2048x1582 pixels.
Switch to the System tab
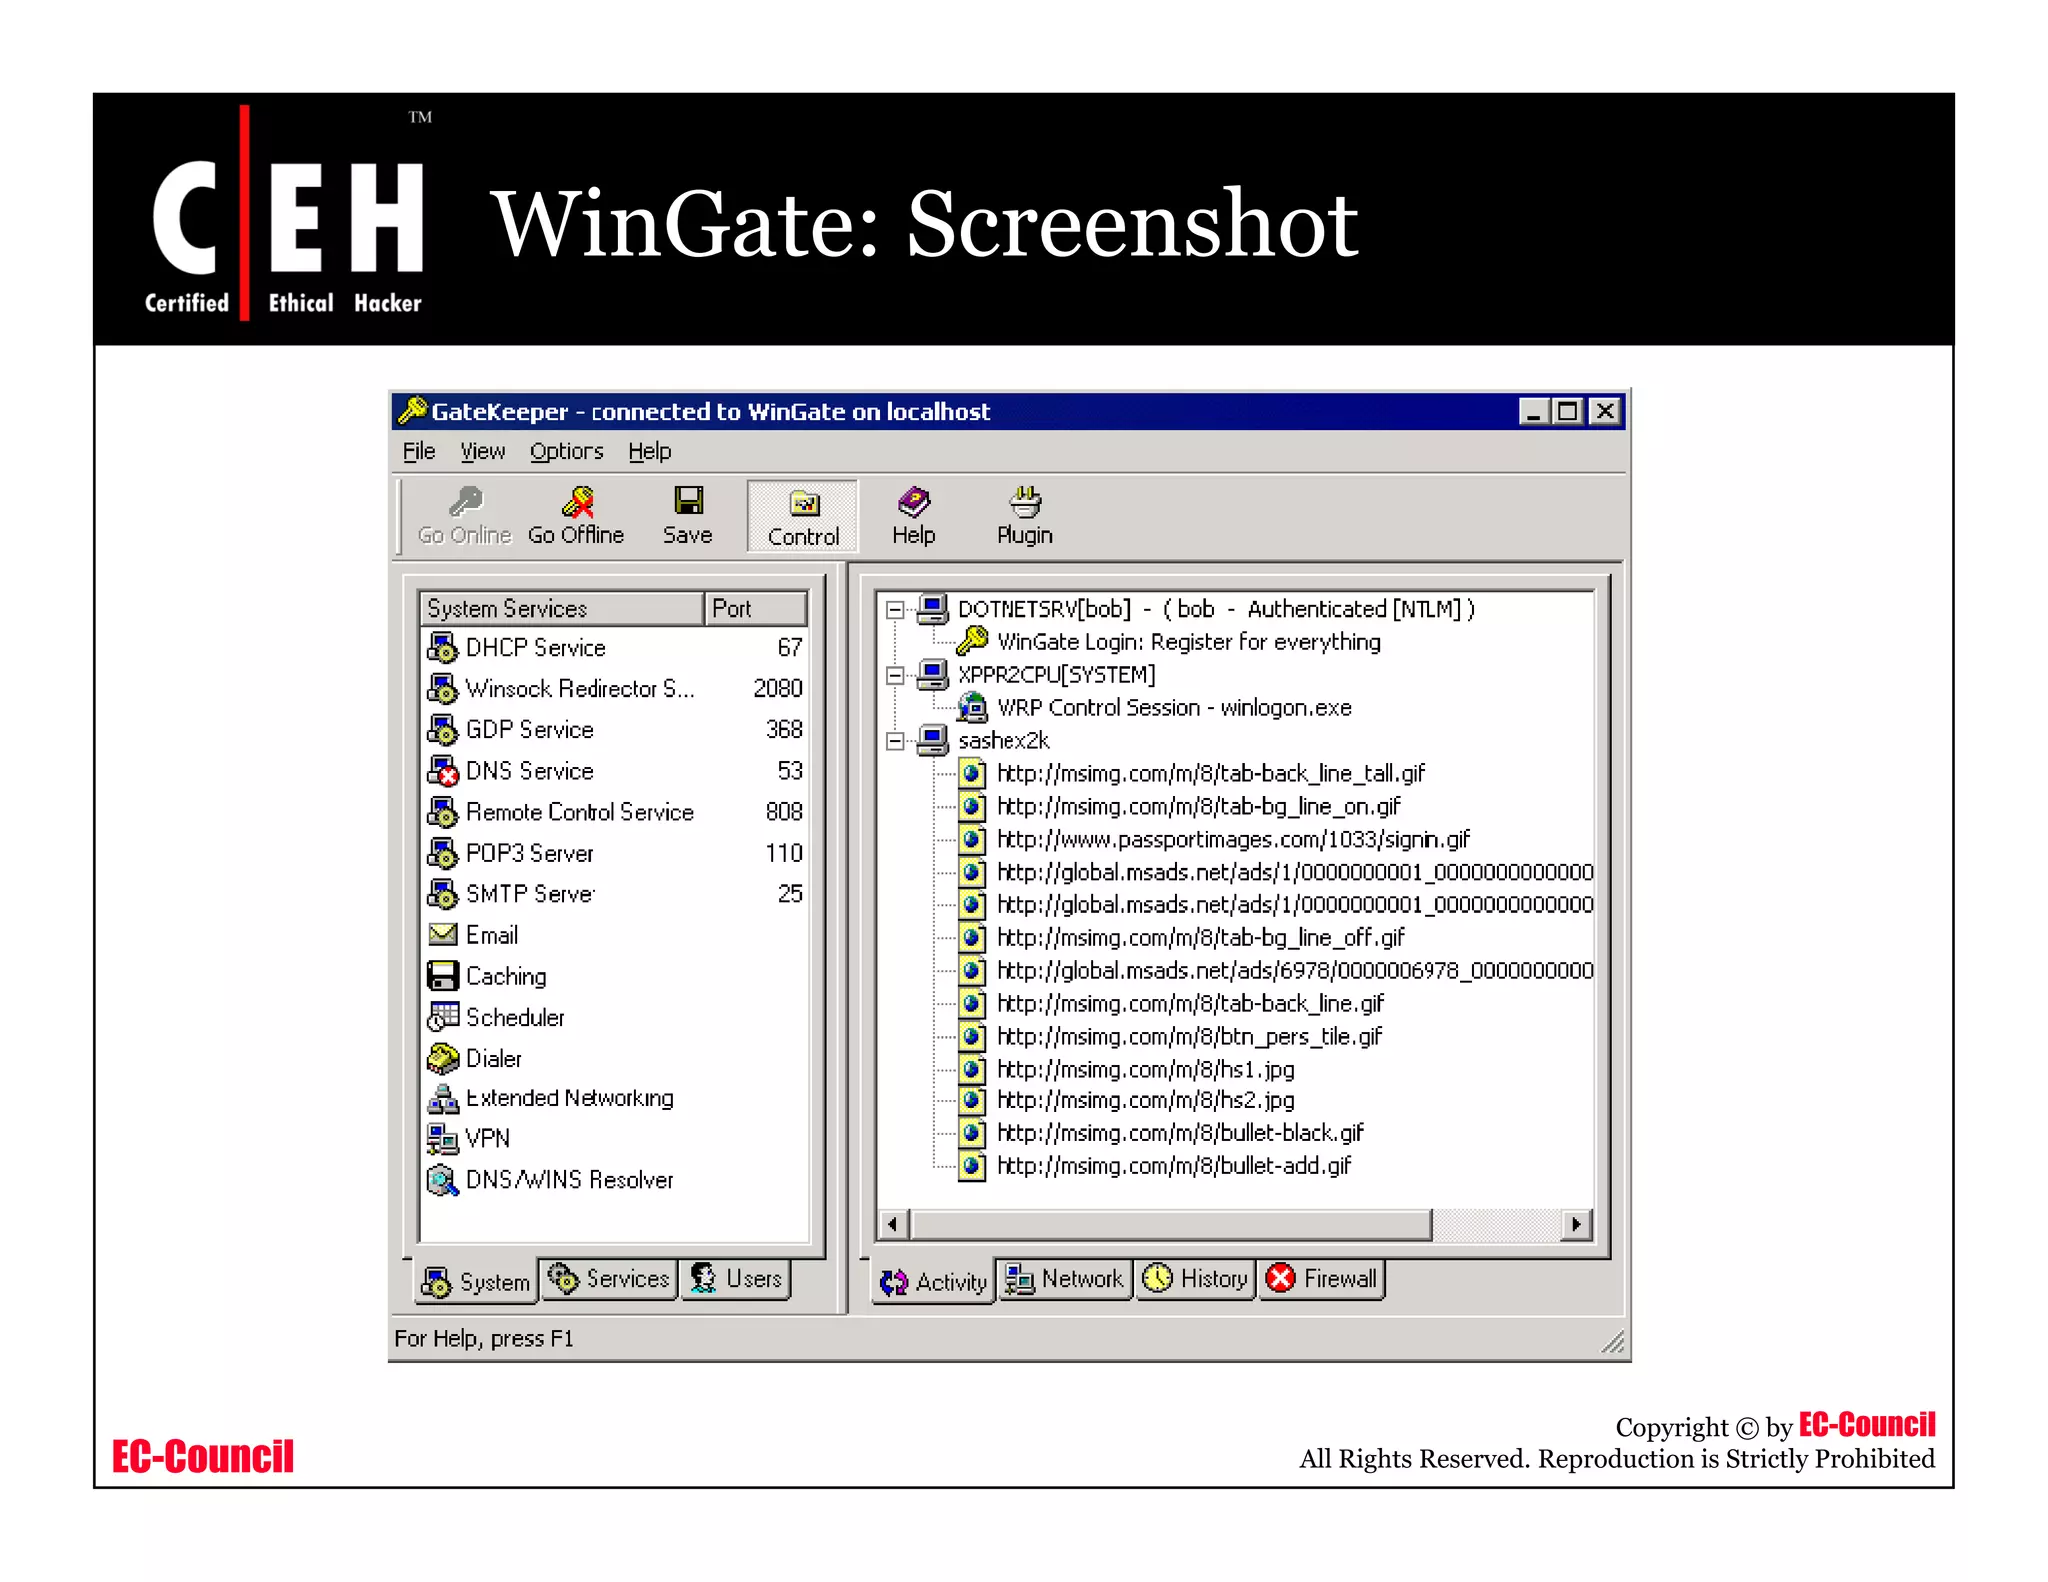[476, 1282]
